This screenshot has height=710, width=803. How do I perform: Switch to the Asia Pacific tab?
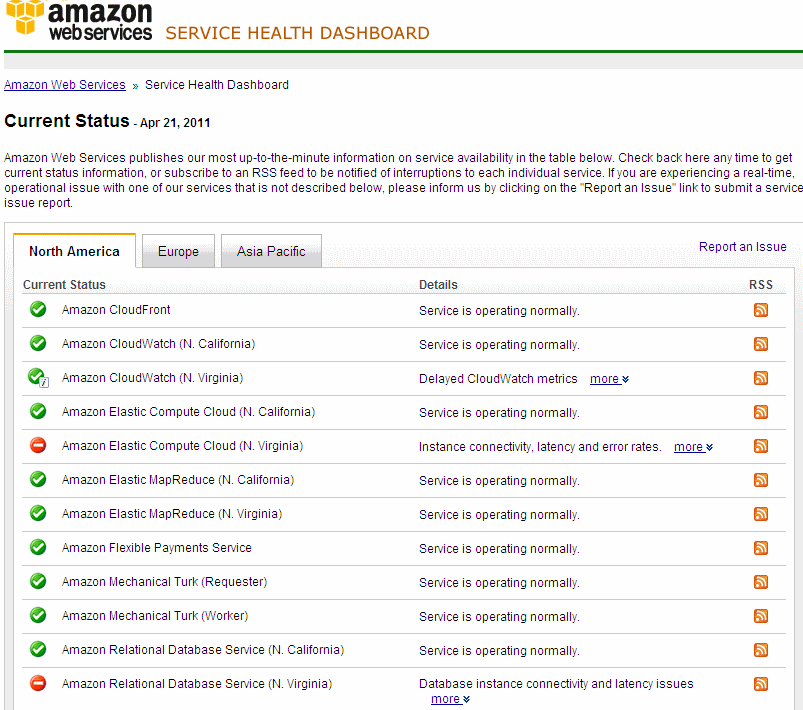coord(271,251)
